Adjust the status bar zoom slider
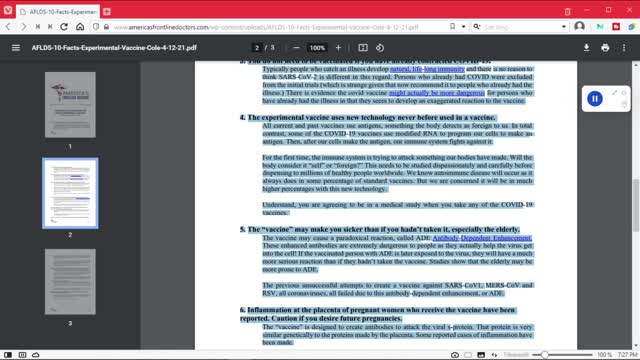This screenshot has height=360, width=640. (544, 355)
